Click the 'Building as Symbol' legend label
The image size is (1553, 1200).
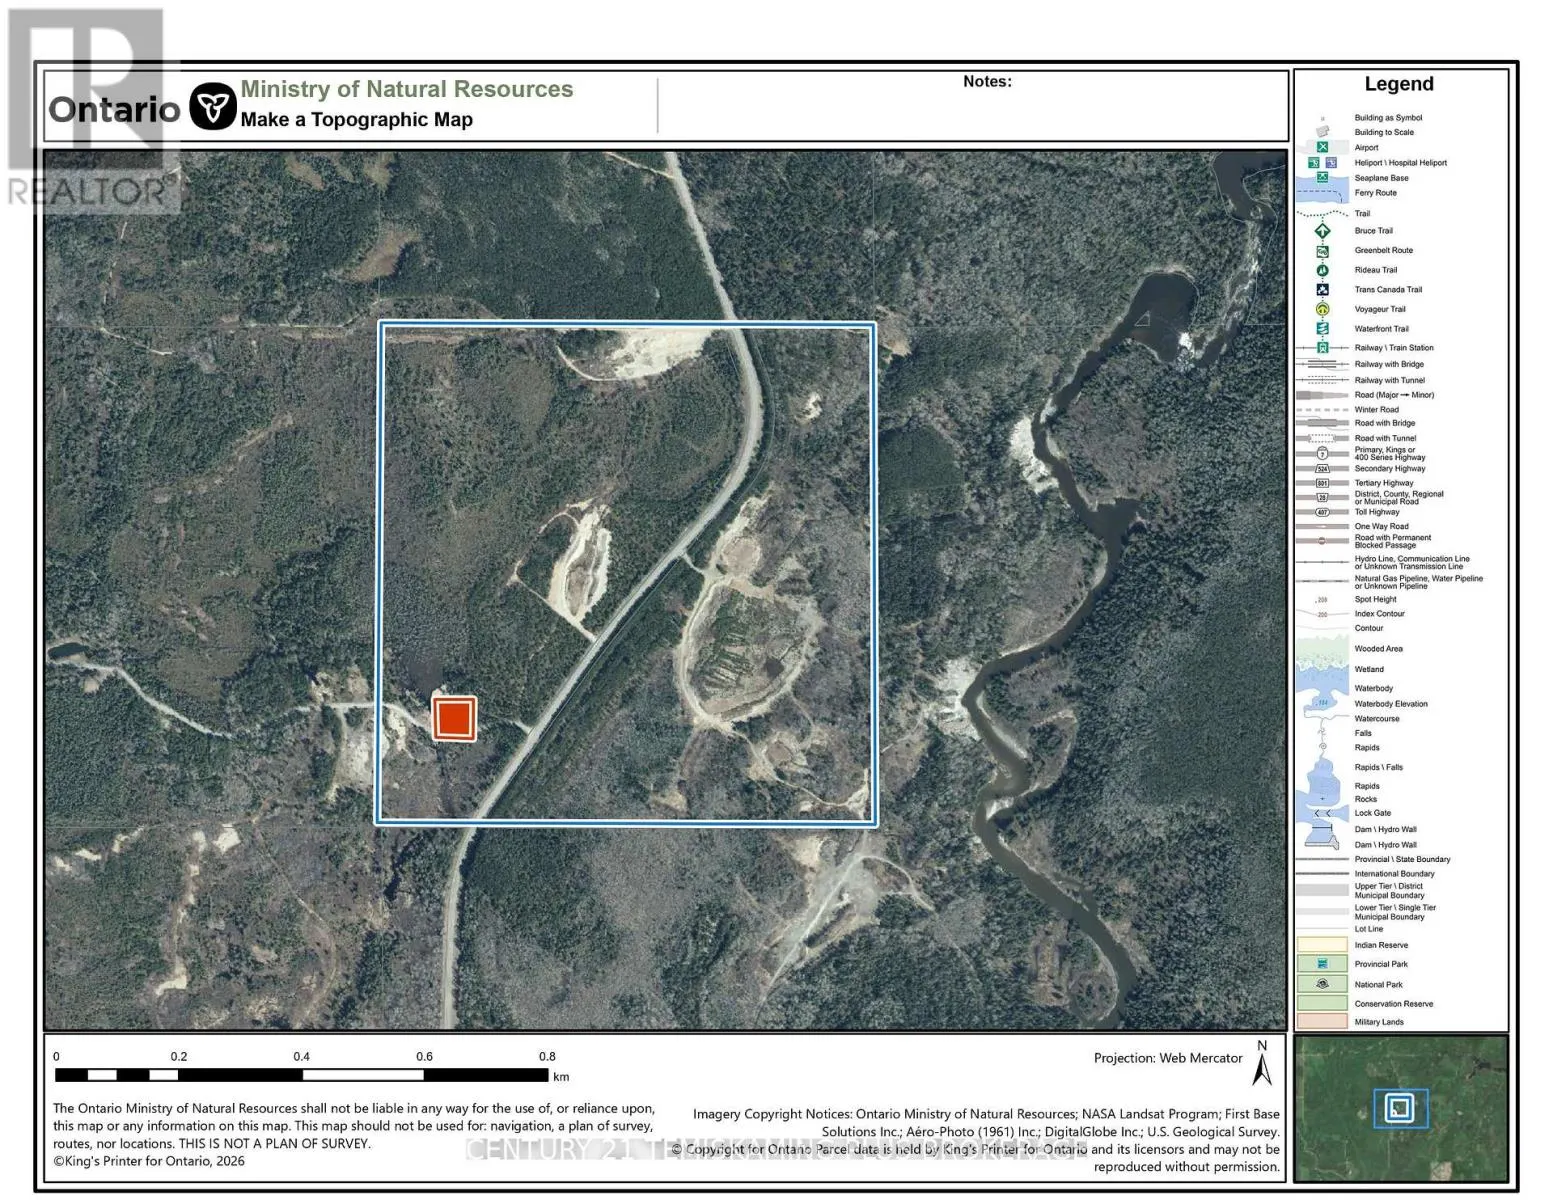pyautogui.click(x=1388, y=118)
